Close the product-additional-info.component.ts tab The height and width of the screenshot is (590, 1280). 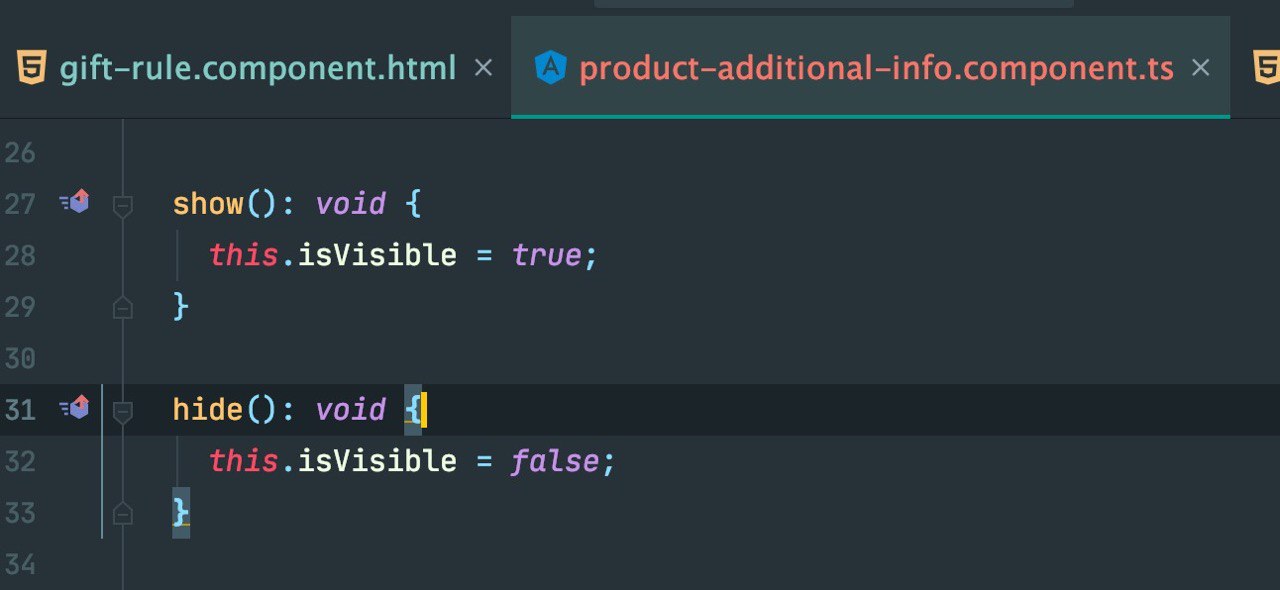pyautogui.click(x=1201, y=68)
